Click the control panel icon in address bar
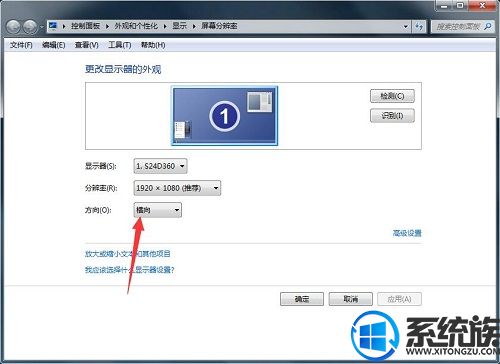The image size is (500, 364). (53, 26)
